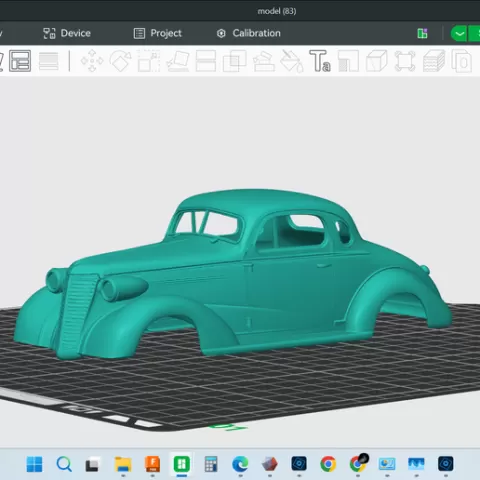Click the square with corner handles icon

[x=405, y=61]
